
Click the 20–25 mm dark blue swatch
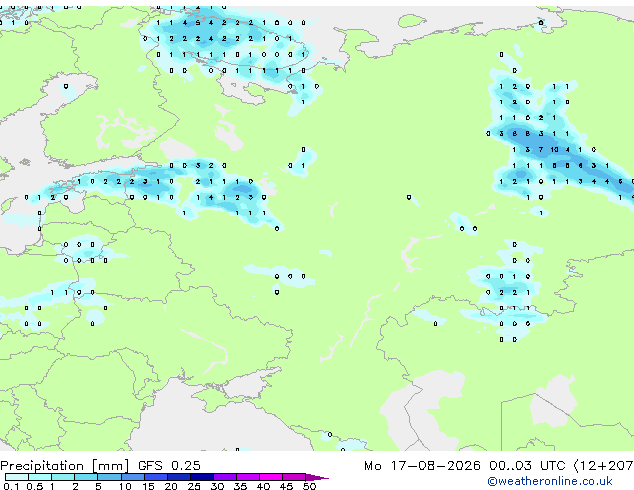(178, 477)
